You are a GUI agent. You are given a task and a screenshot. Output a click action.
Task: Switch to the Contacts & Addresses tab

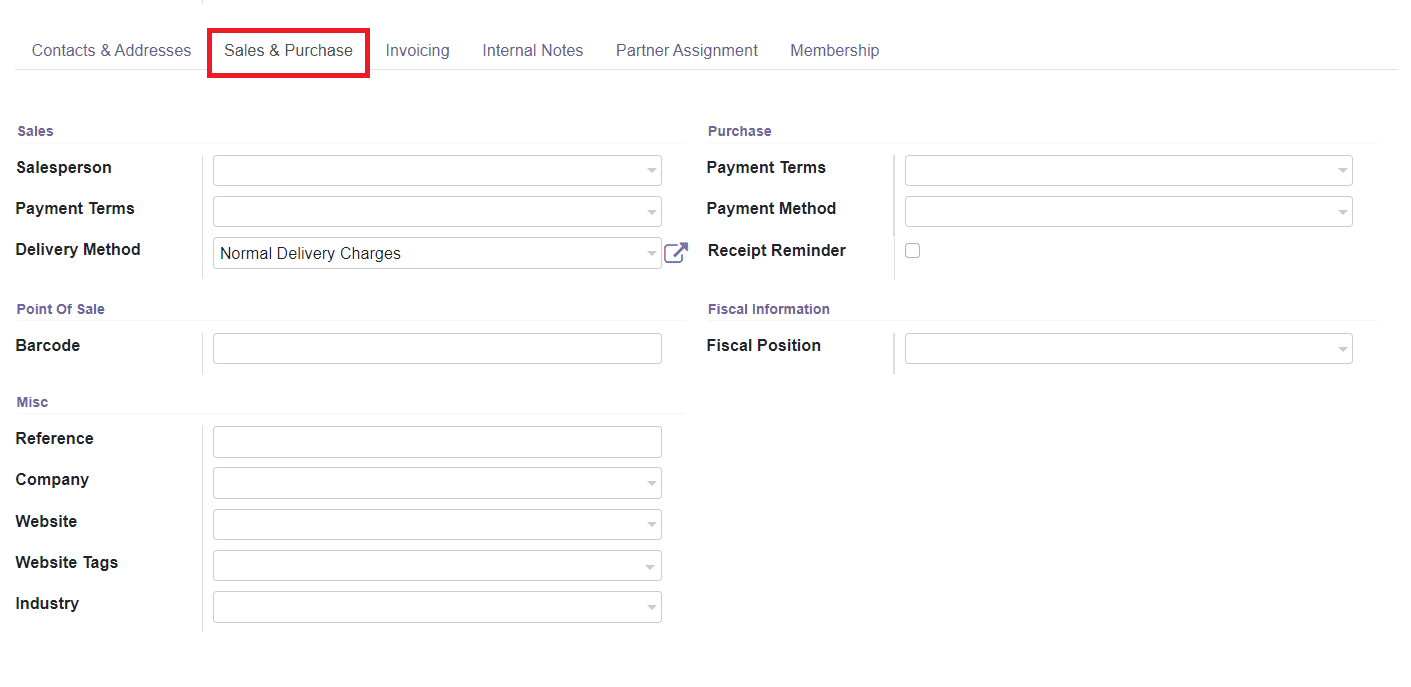coord(111,50)
